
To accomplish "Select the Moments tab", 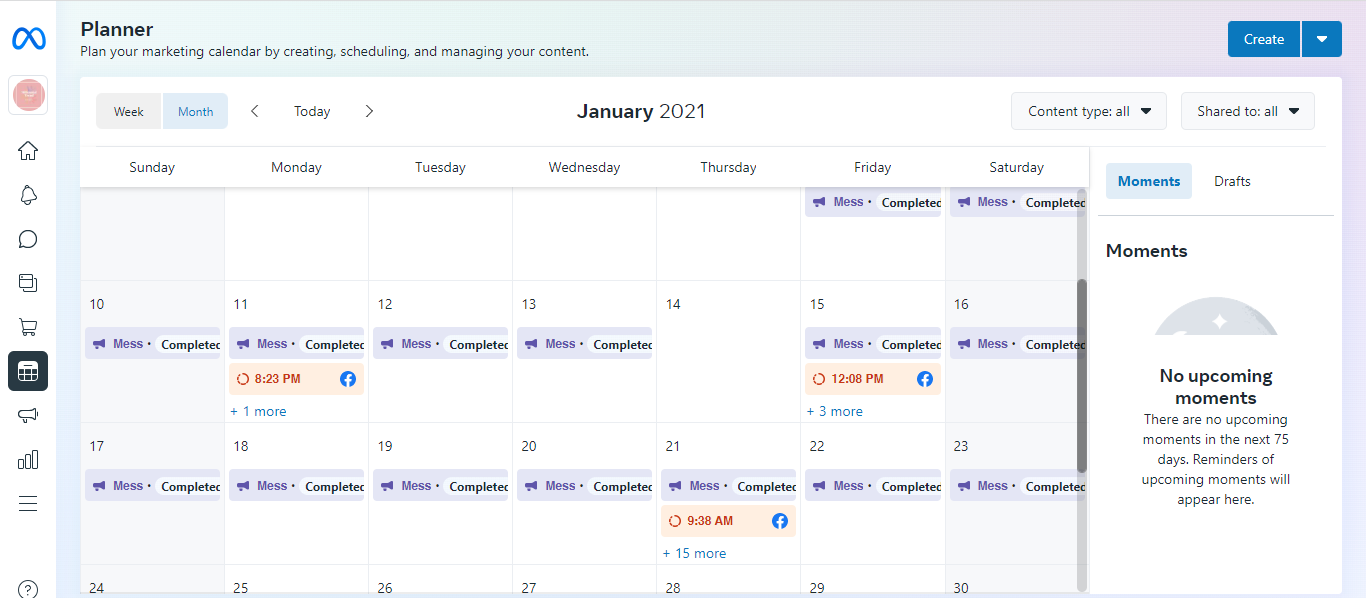I will pos(1148,181).
